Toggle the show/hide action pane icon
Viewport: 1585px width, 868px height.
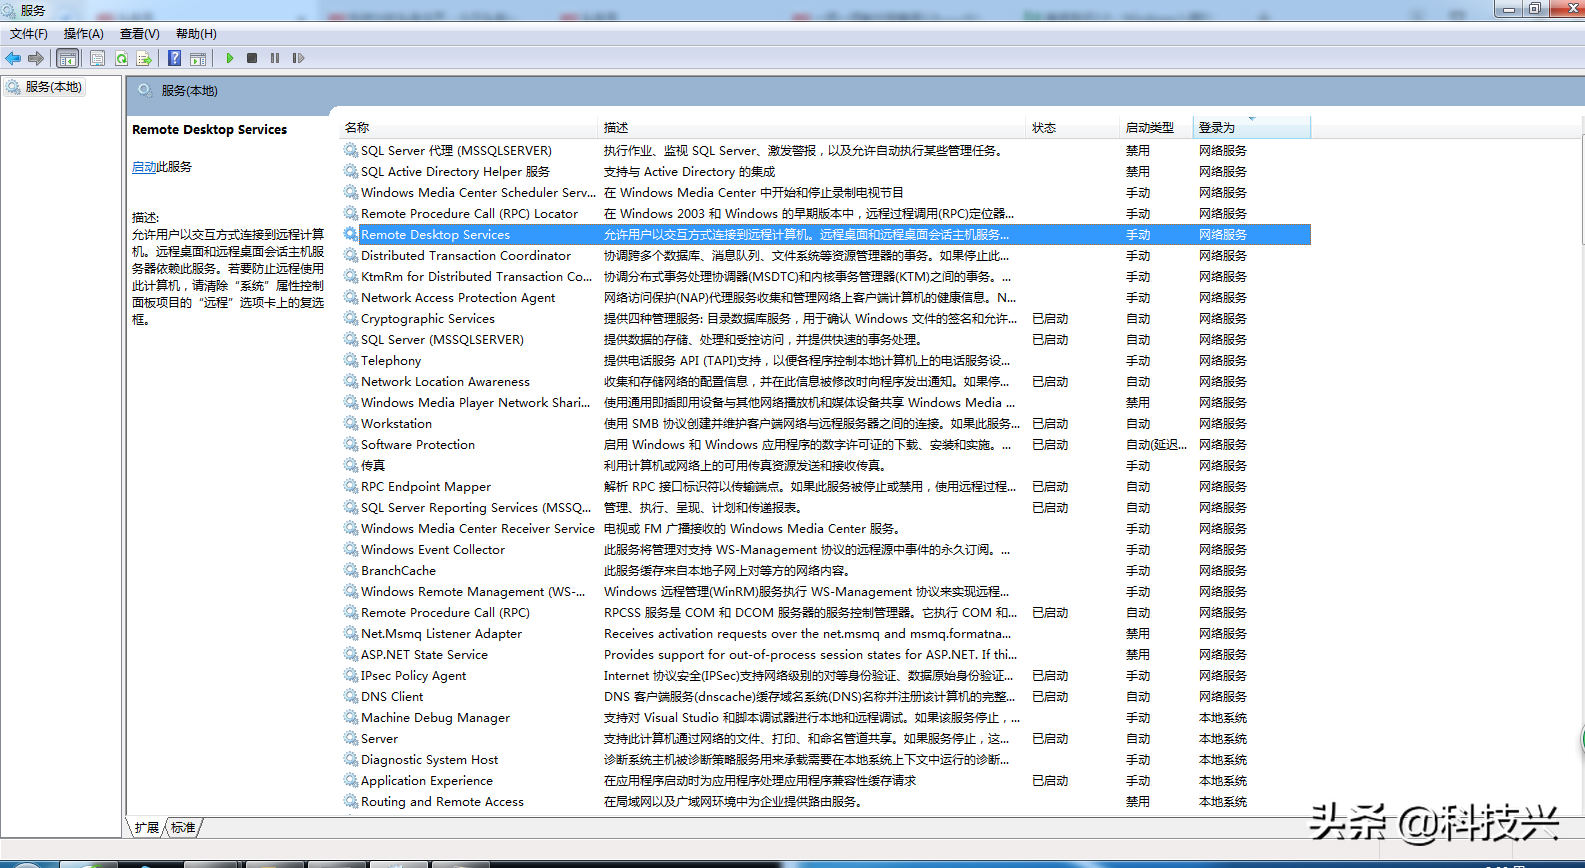click(x=198, y=58)
